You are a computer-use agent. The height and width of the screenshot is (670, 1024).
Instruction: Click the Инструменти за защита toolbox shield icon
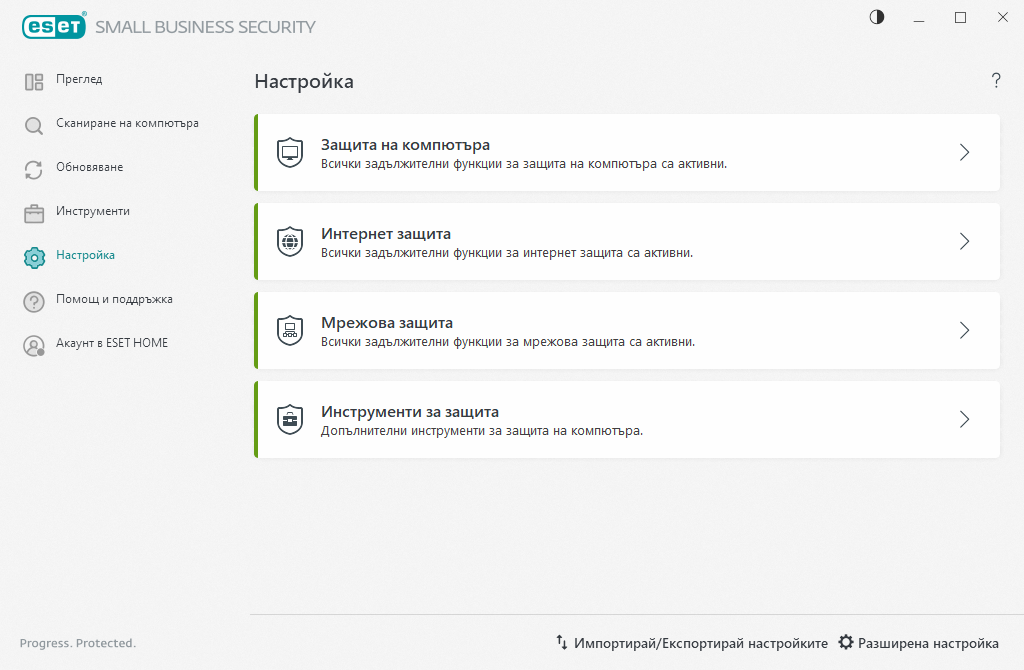pos(290,419)
